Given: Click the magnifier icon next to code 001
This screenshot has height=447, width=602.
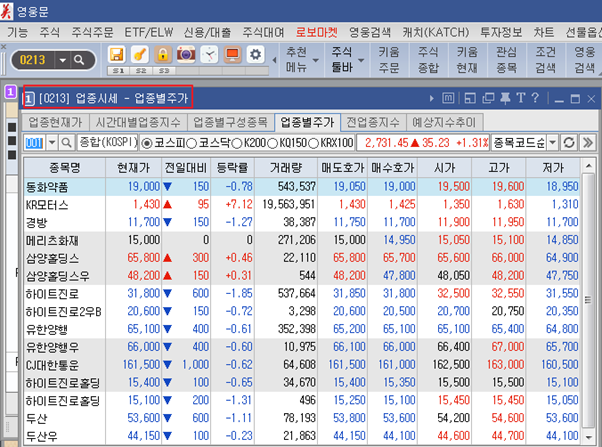Looking at the screenshot, I should (66, 143).
